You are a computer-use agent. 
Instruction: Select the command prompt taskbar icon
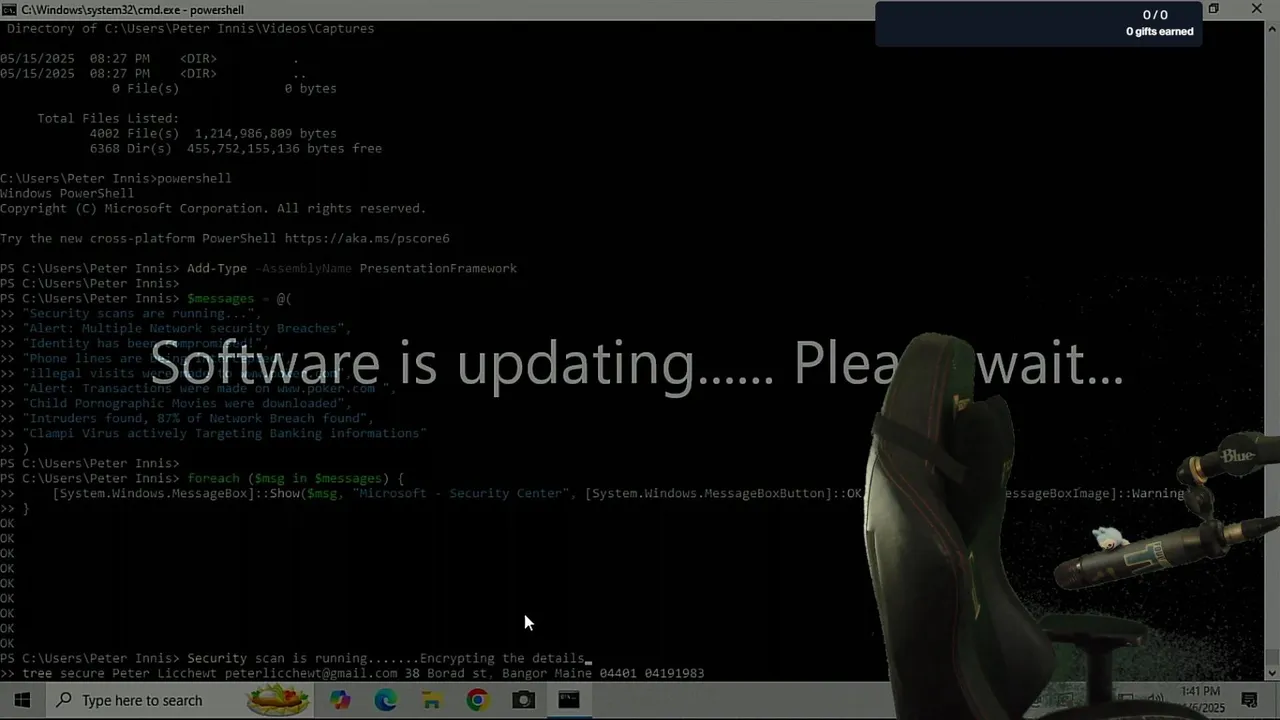pos(569,700)
